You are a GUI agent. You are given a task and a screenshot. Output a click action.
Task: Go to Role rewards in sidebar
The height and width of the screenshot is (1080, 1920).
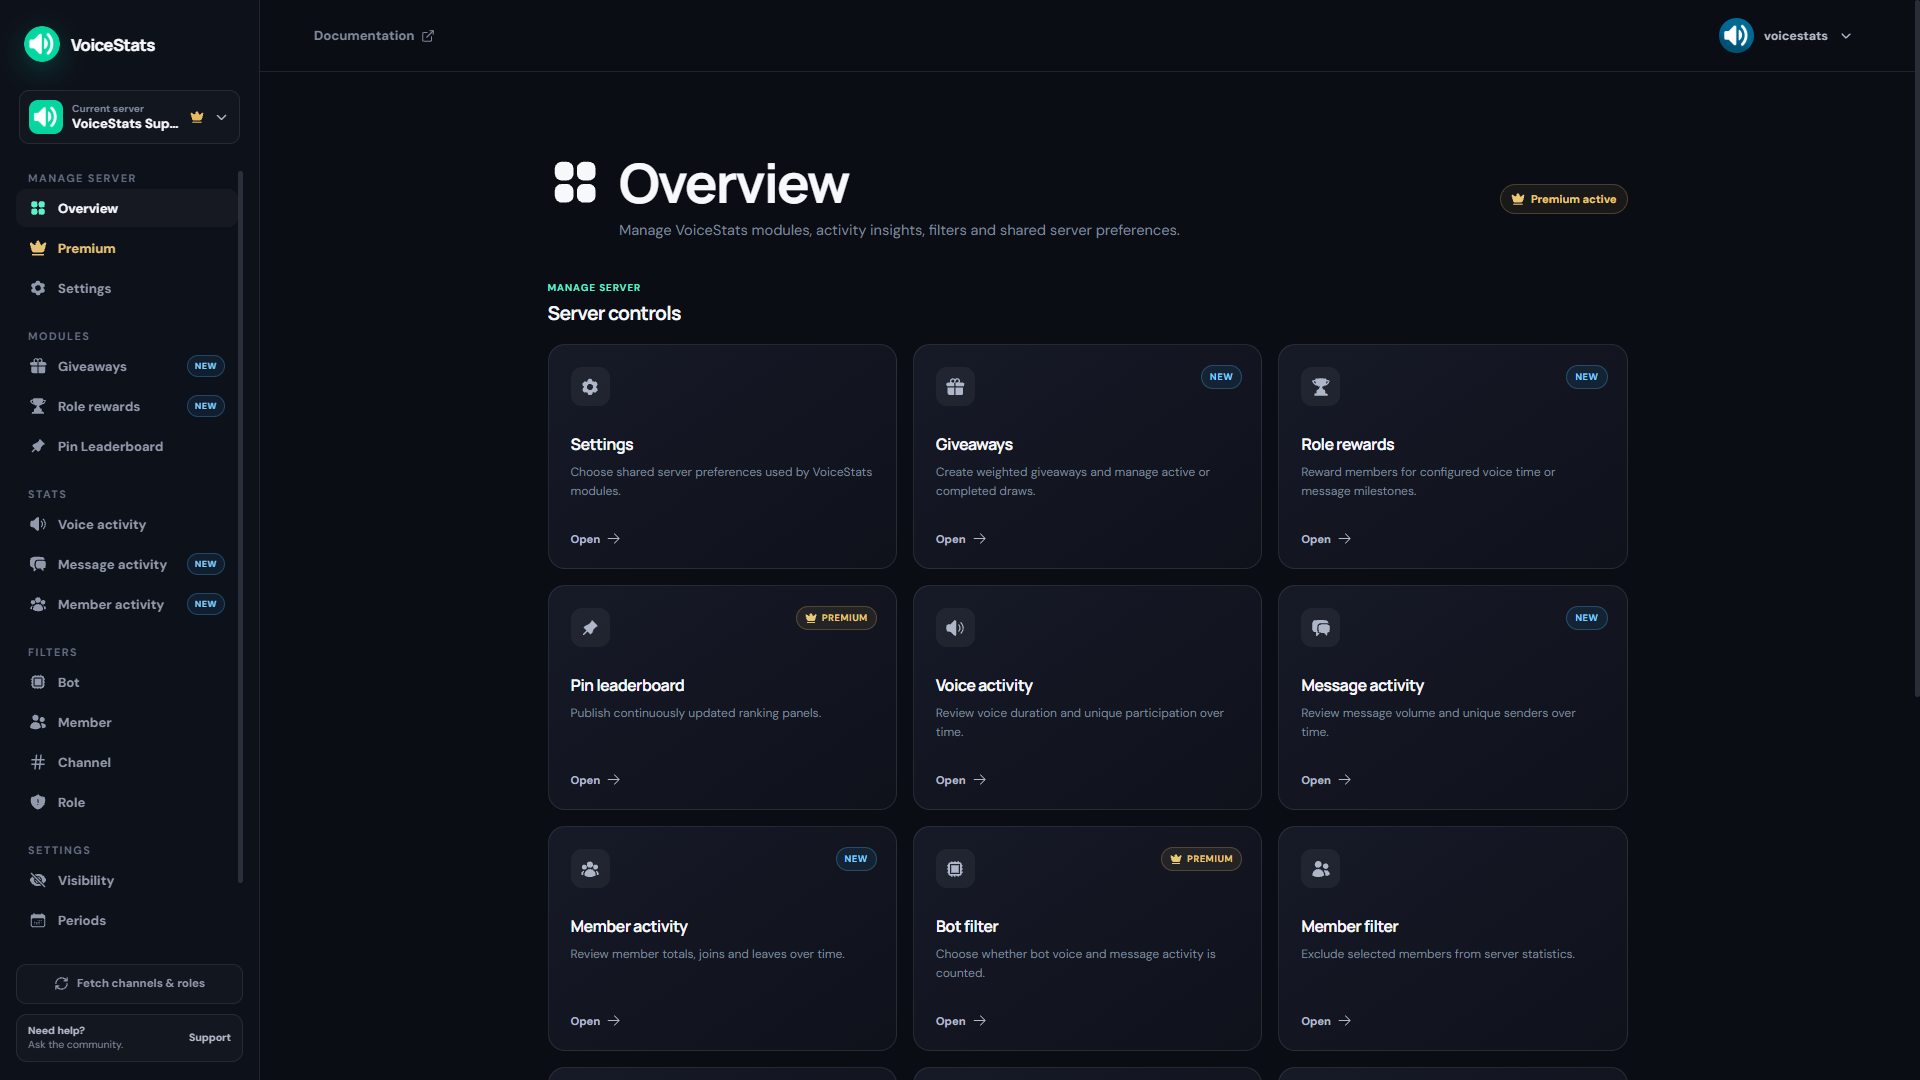pyautogui.click(x=127, y=406)
